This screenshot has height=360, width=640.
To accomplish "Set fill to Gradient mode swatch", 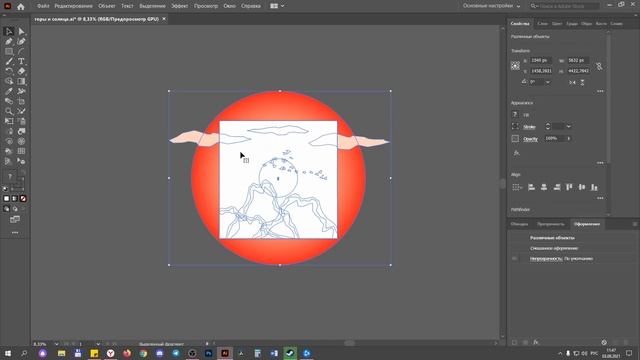I will [x=15, y=199].
